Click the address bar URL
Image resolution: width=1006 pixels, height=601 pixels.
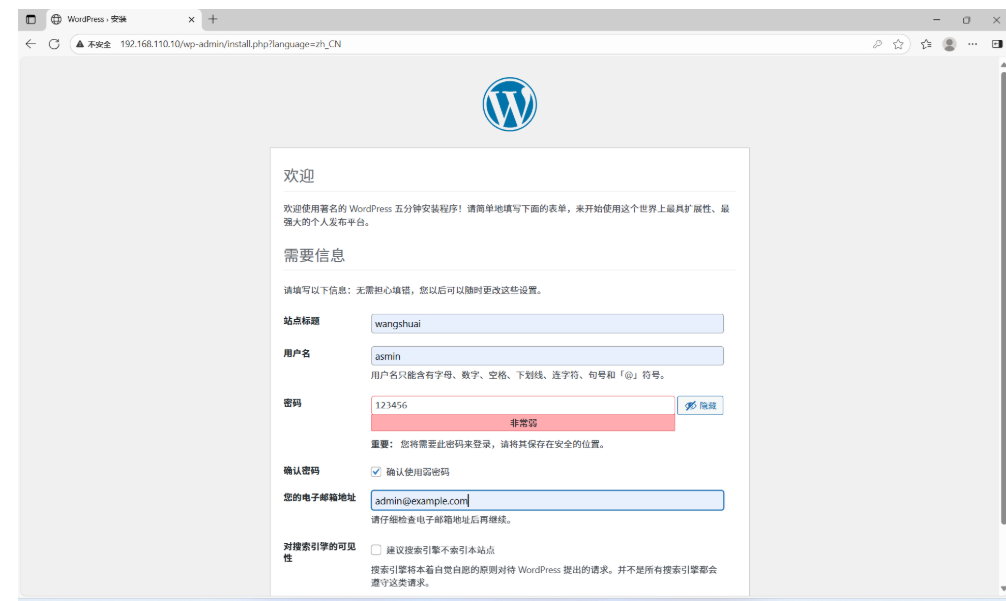[230, 44]
